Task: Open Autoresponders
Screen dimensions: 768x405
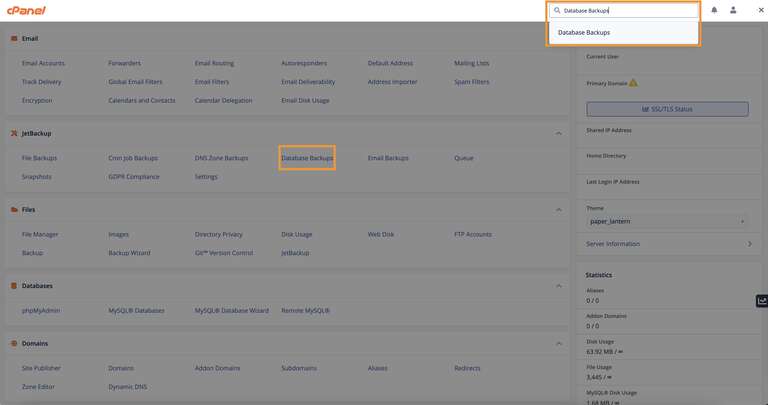Action: click(x=304, y=63)
